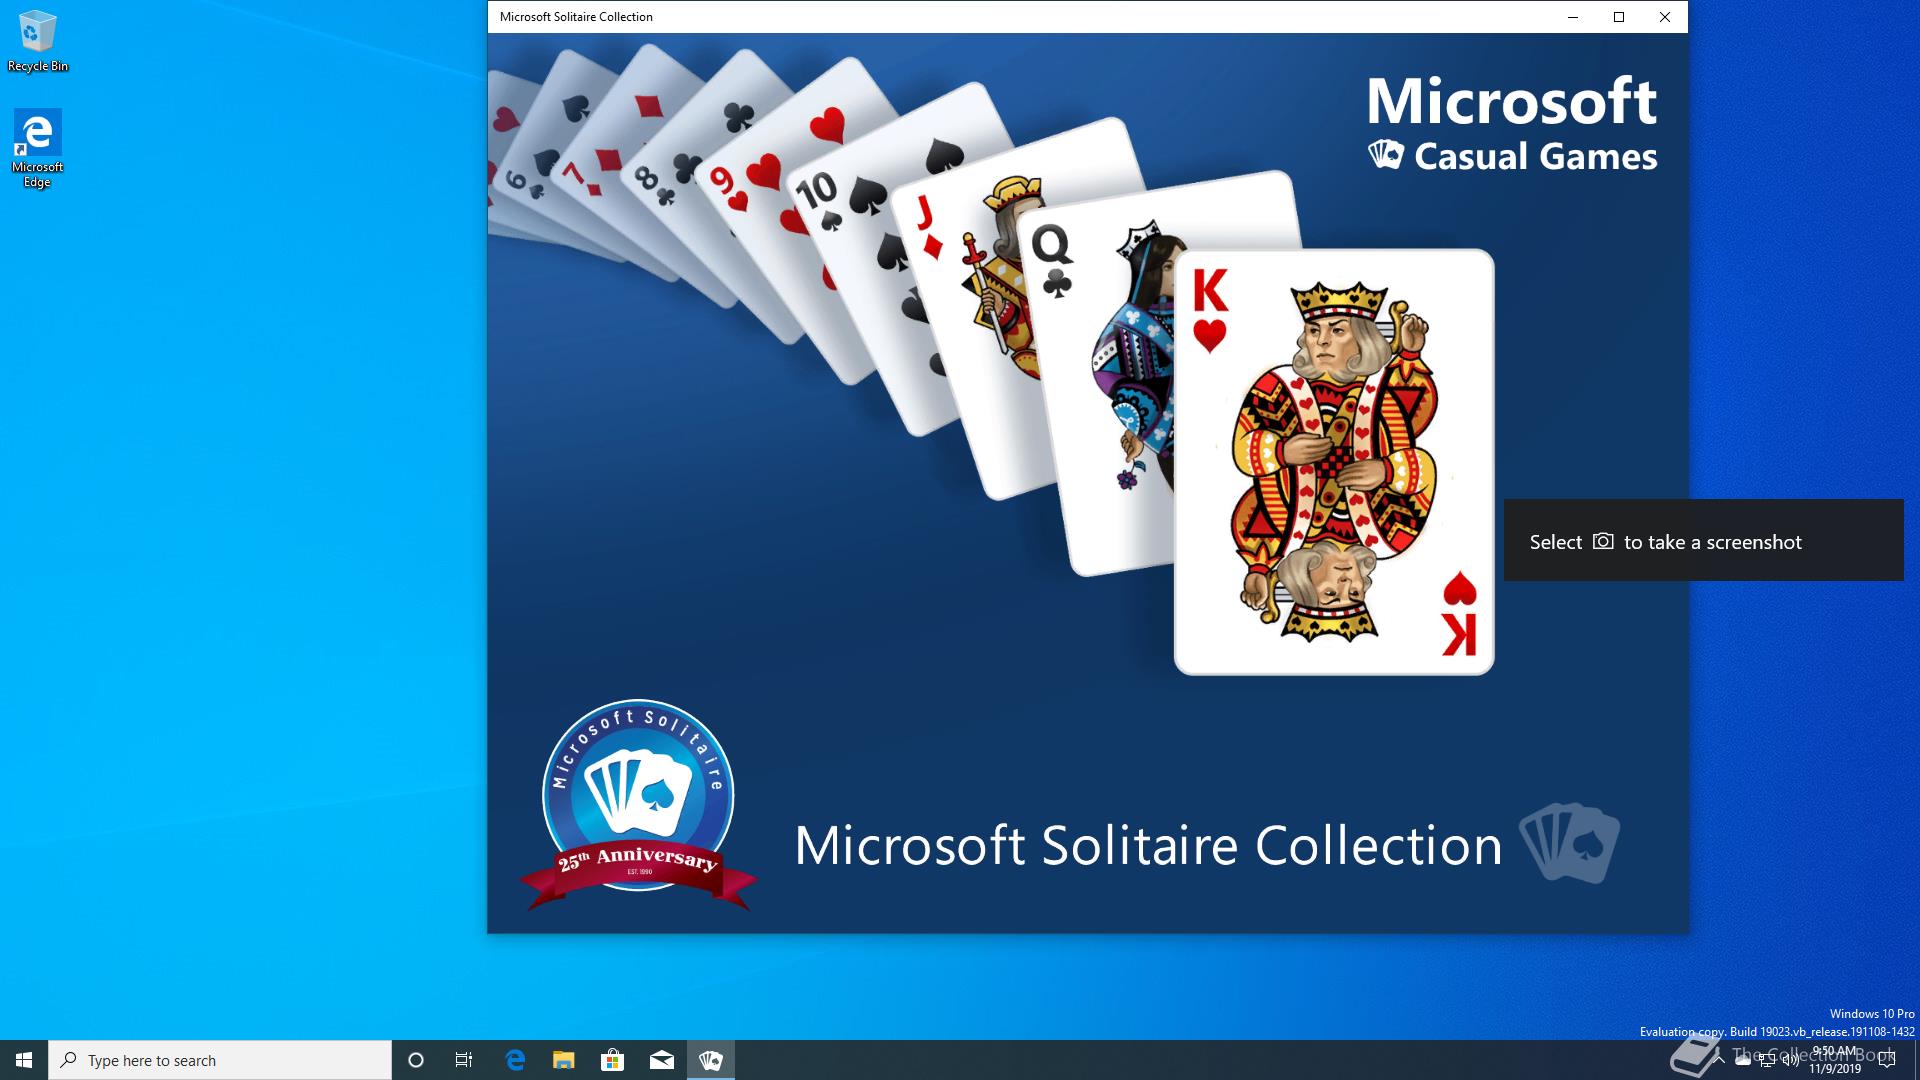Open the Mail app from the taskbar

(x=662, y=1060)
